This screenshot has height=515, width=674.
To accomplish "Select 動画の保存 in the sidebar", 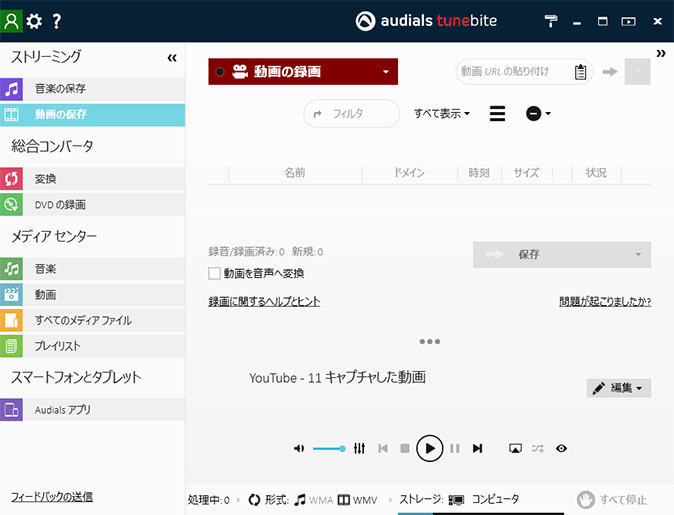I will tap(92, 114).
